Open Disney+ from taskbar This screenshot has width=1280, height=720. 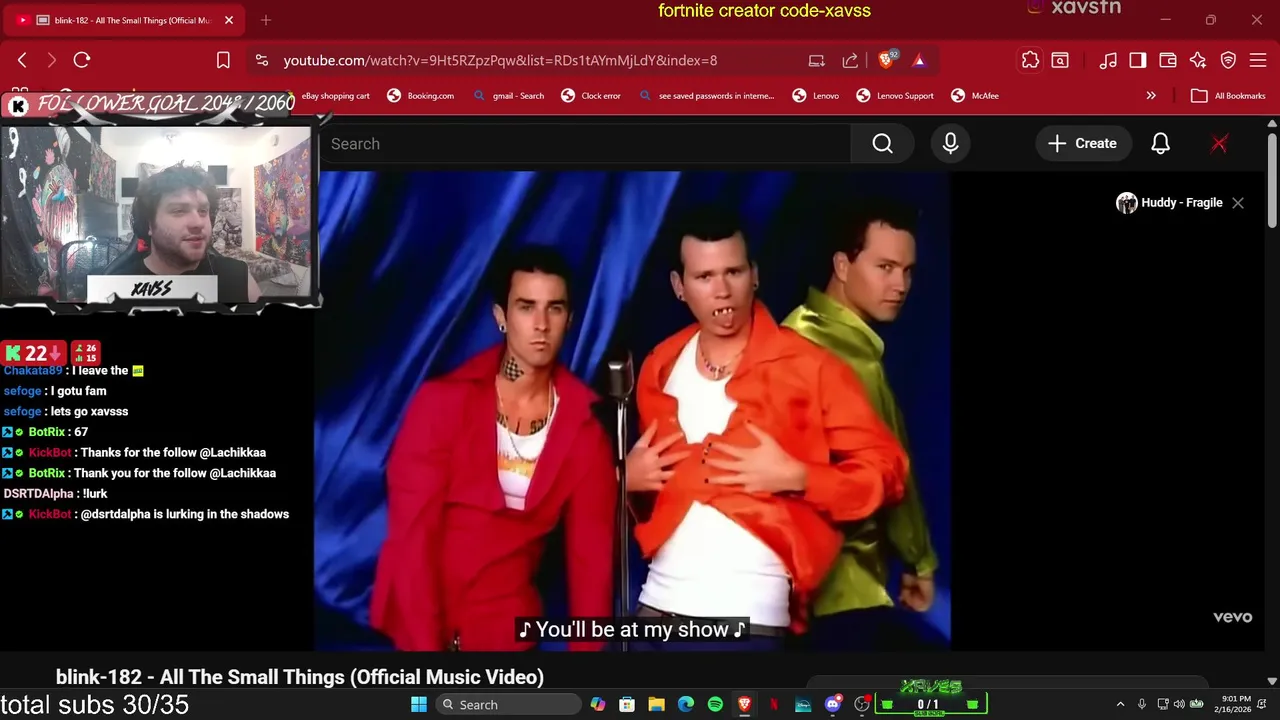point(803,705)
